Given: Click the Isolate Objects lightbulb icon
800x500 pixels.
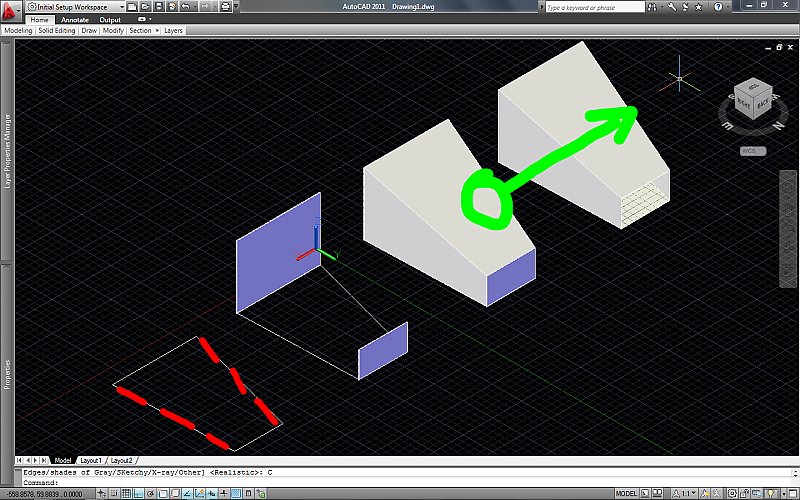Looking at the screenshot, I should (x=770, y=493).
